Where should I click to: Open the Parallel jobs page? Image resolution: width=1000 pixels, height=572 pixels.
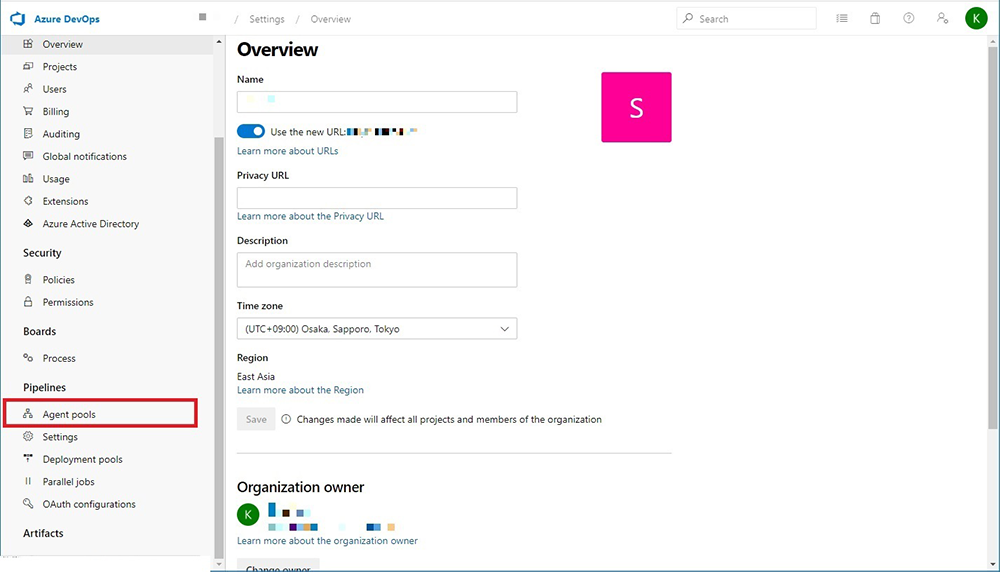tap(68, 481)
